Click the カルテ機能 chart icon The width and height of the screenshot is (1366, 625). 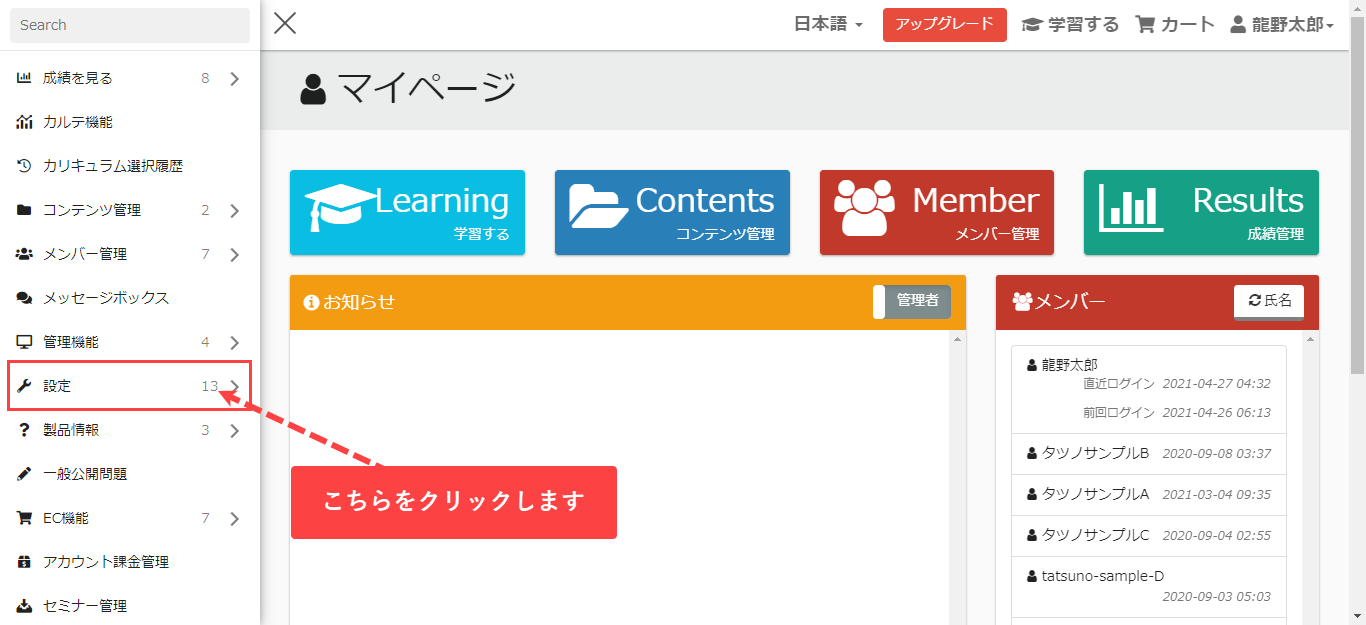25,122
